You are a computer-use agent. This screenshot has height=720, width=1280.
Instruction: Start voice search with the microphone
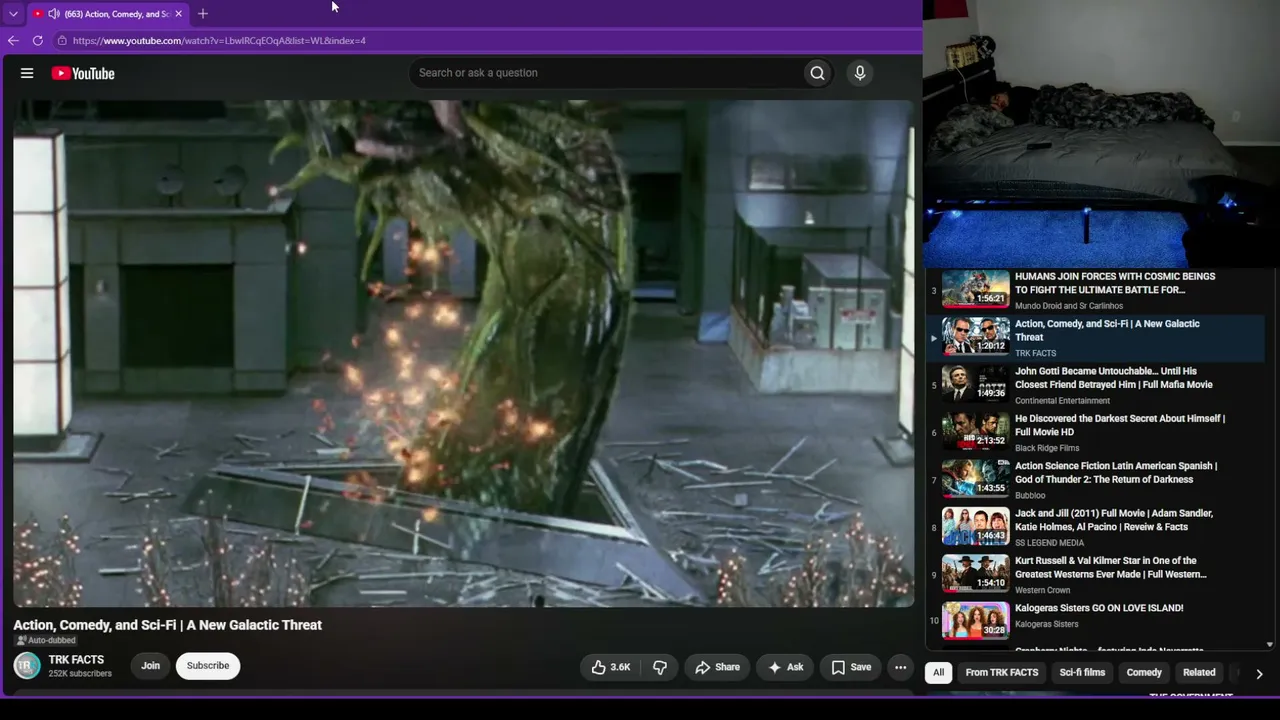click(x=859, y=73)
